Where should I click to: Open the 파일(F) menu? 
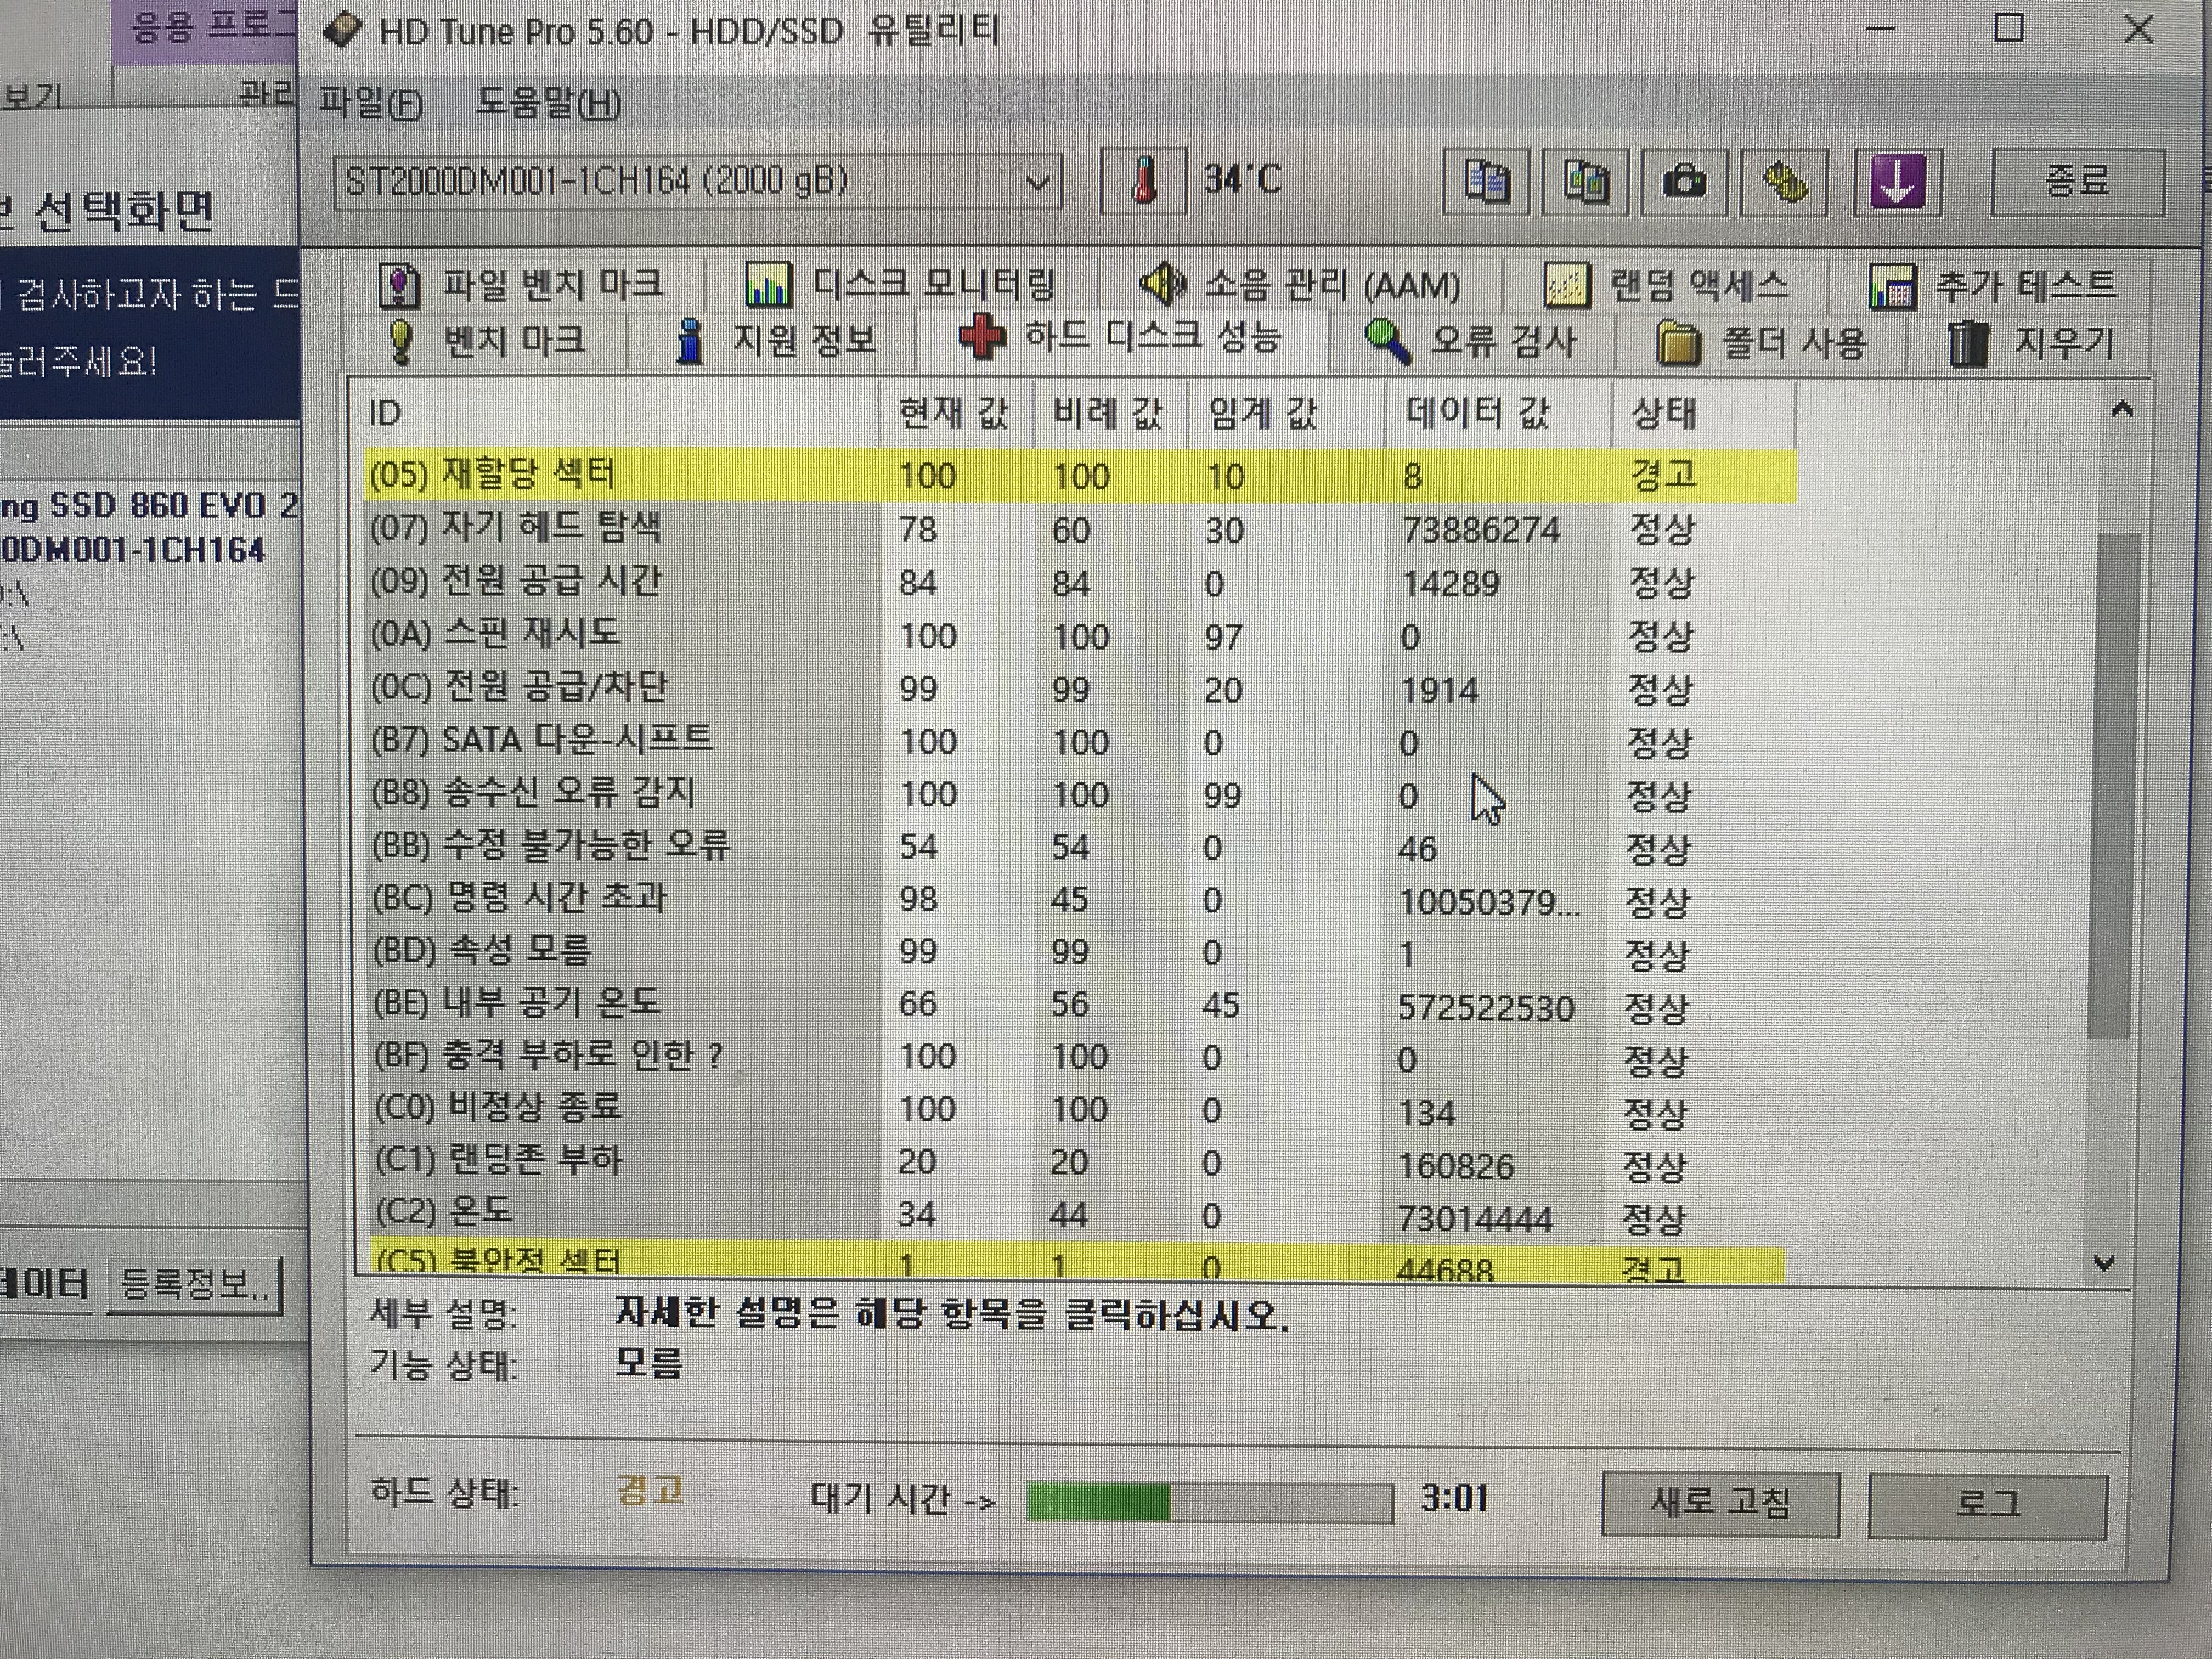[370, 103]
